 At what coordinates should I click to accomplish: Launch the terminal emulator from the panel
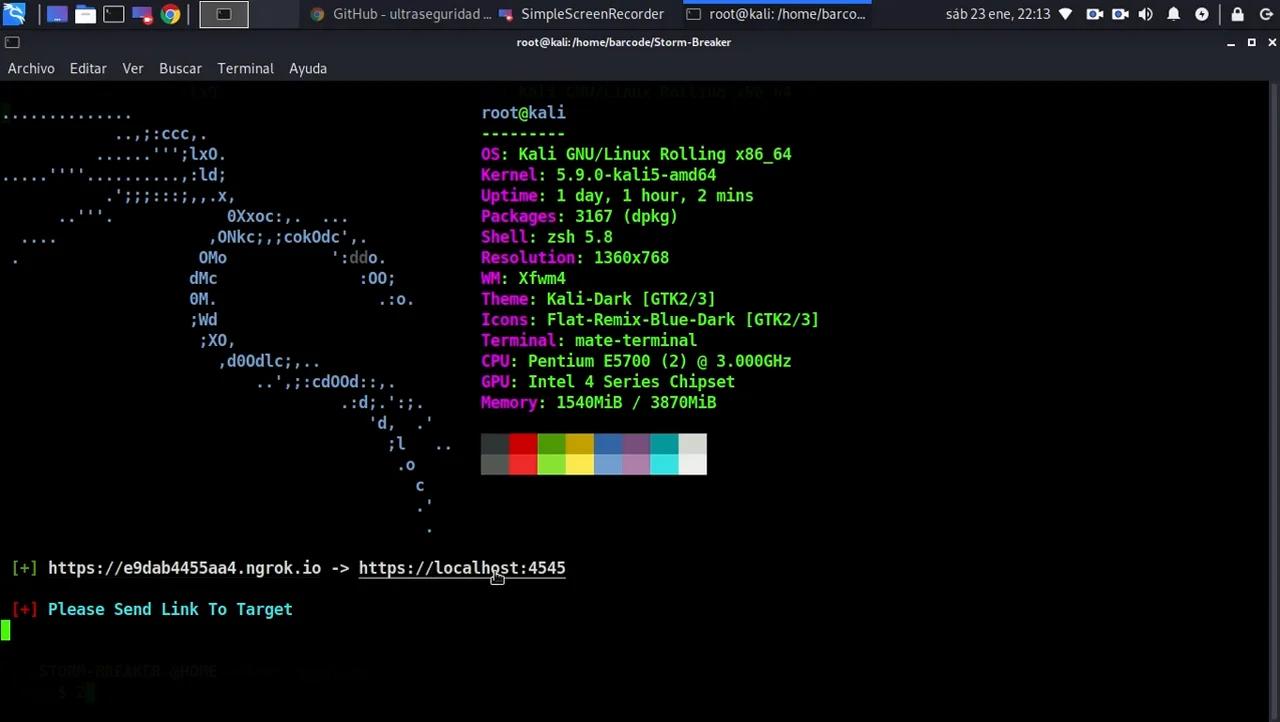114,14
